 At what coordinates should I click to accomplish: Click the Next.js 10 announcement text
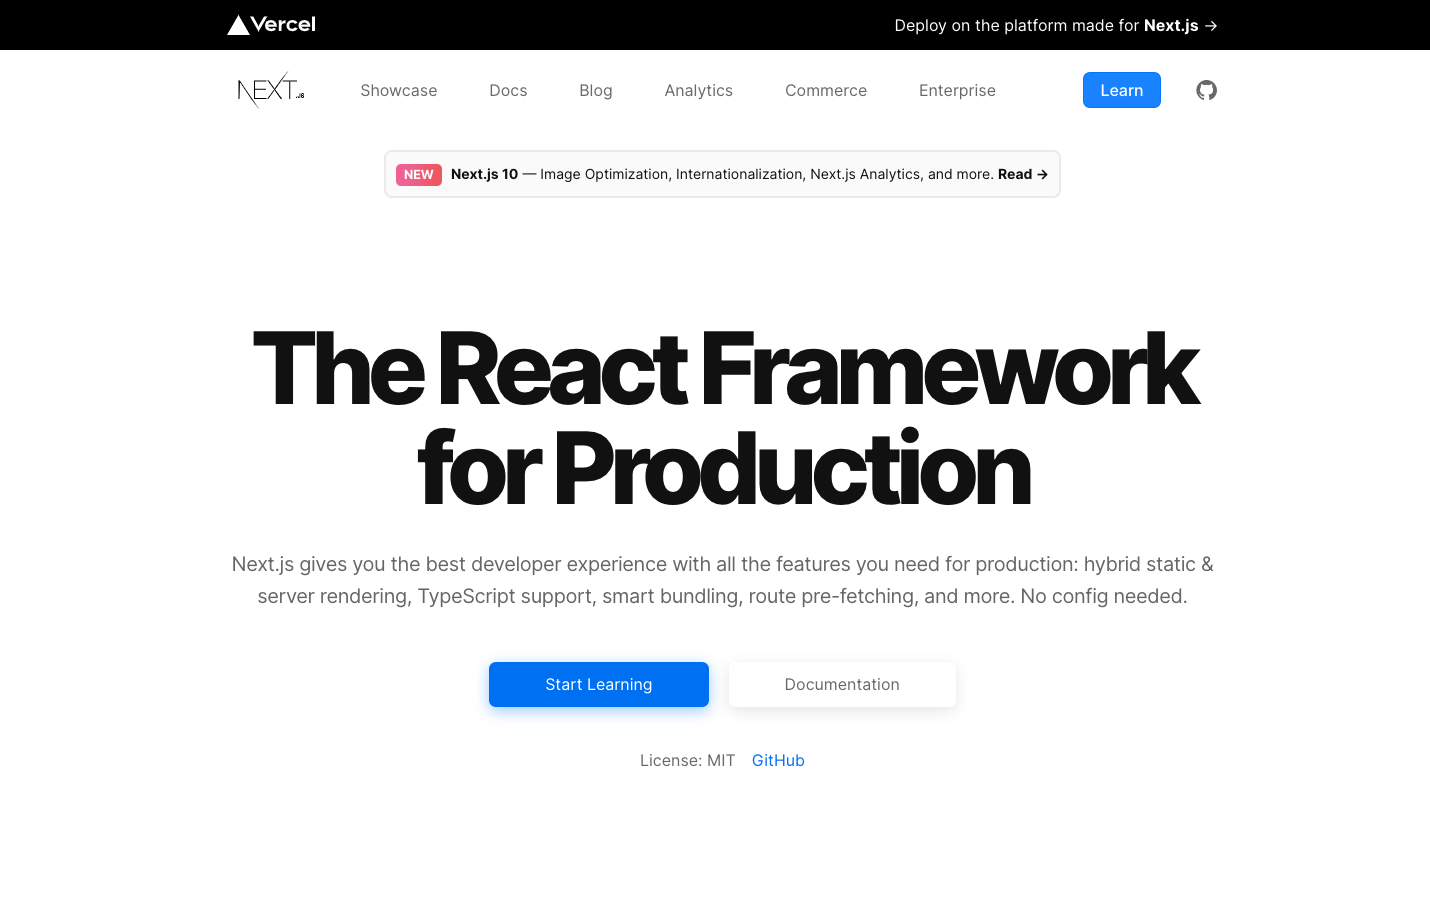(484, 174)
